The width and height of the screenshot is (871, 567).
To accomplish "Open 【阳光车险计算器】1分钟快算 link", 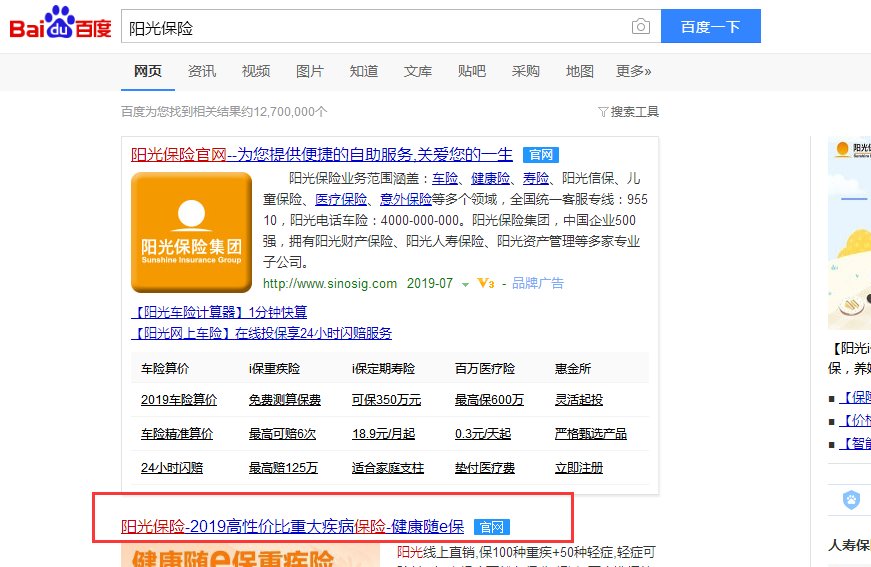I will pos(219,312).
